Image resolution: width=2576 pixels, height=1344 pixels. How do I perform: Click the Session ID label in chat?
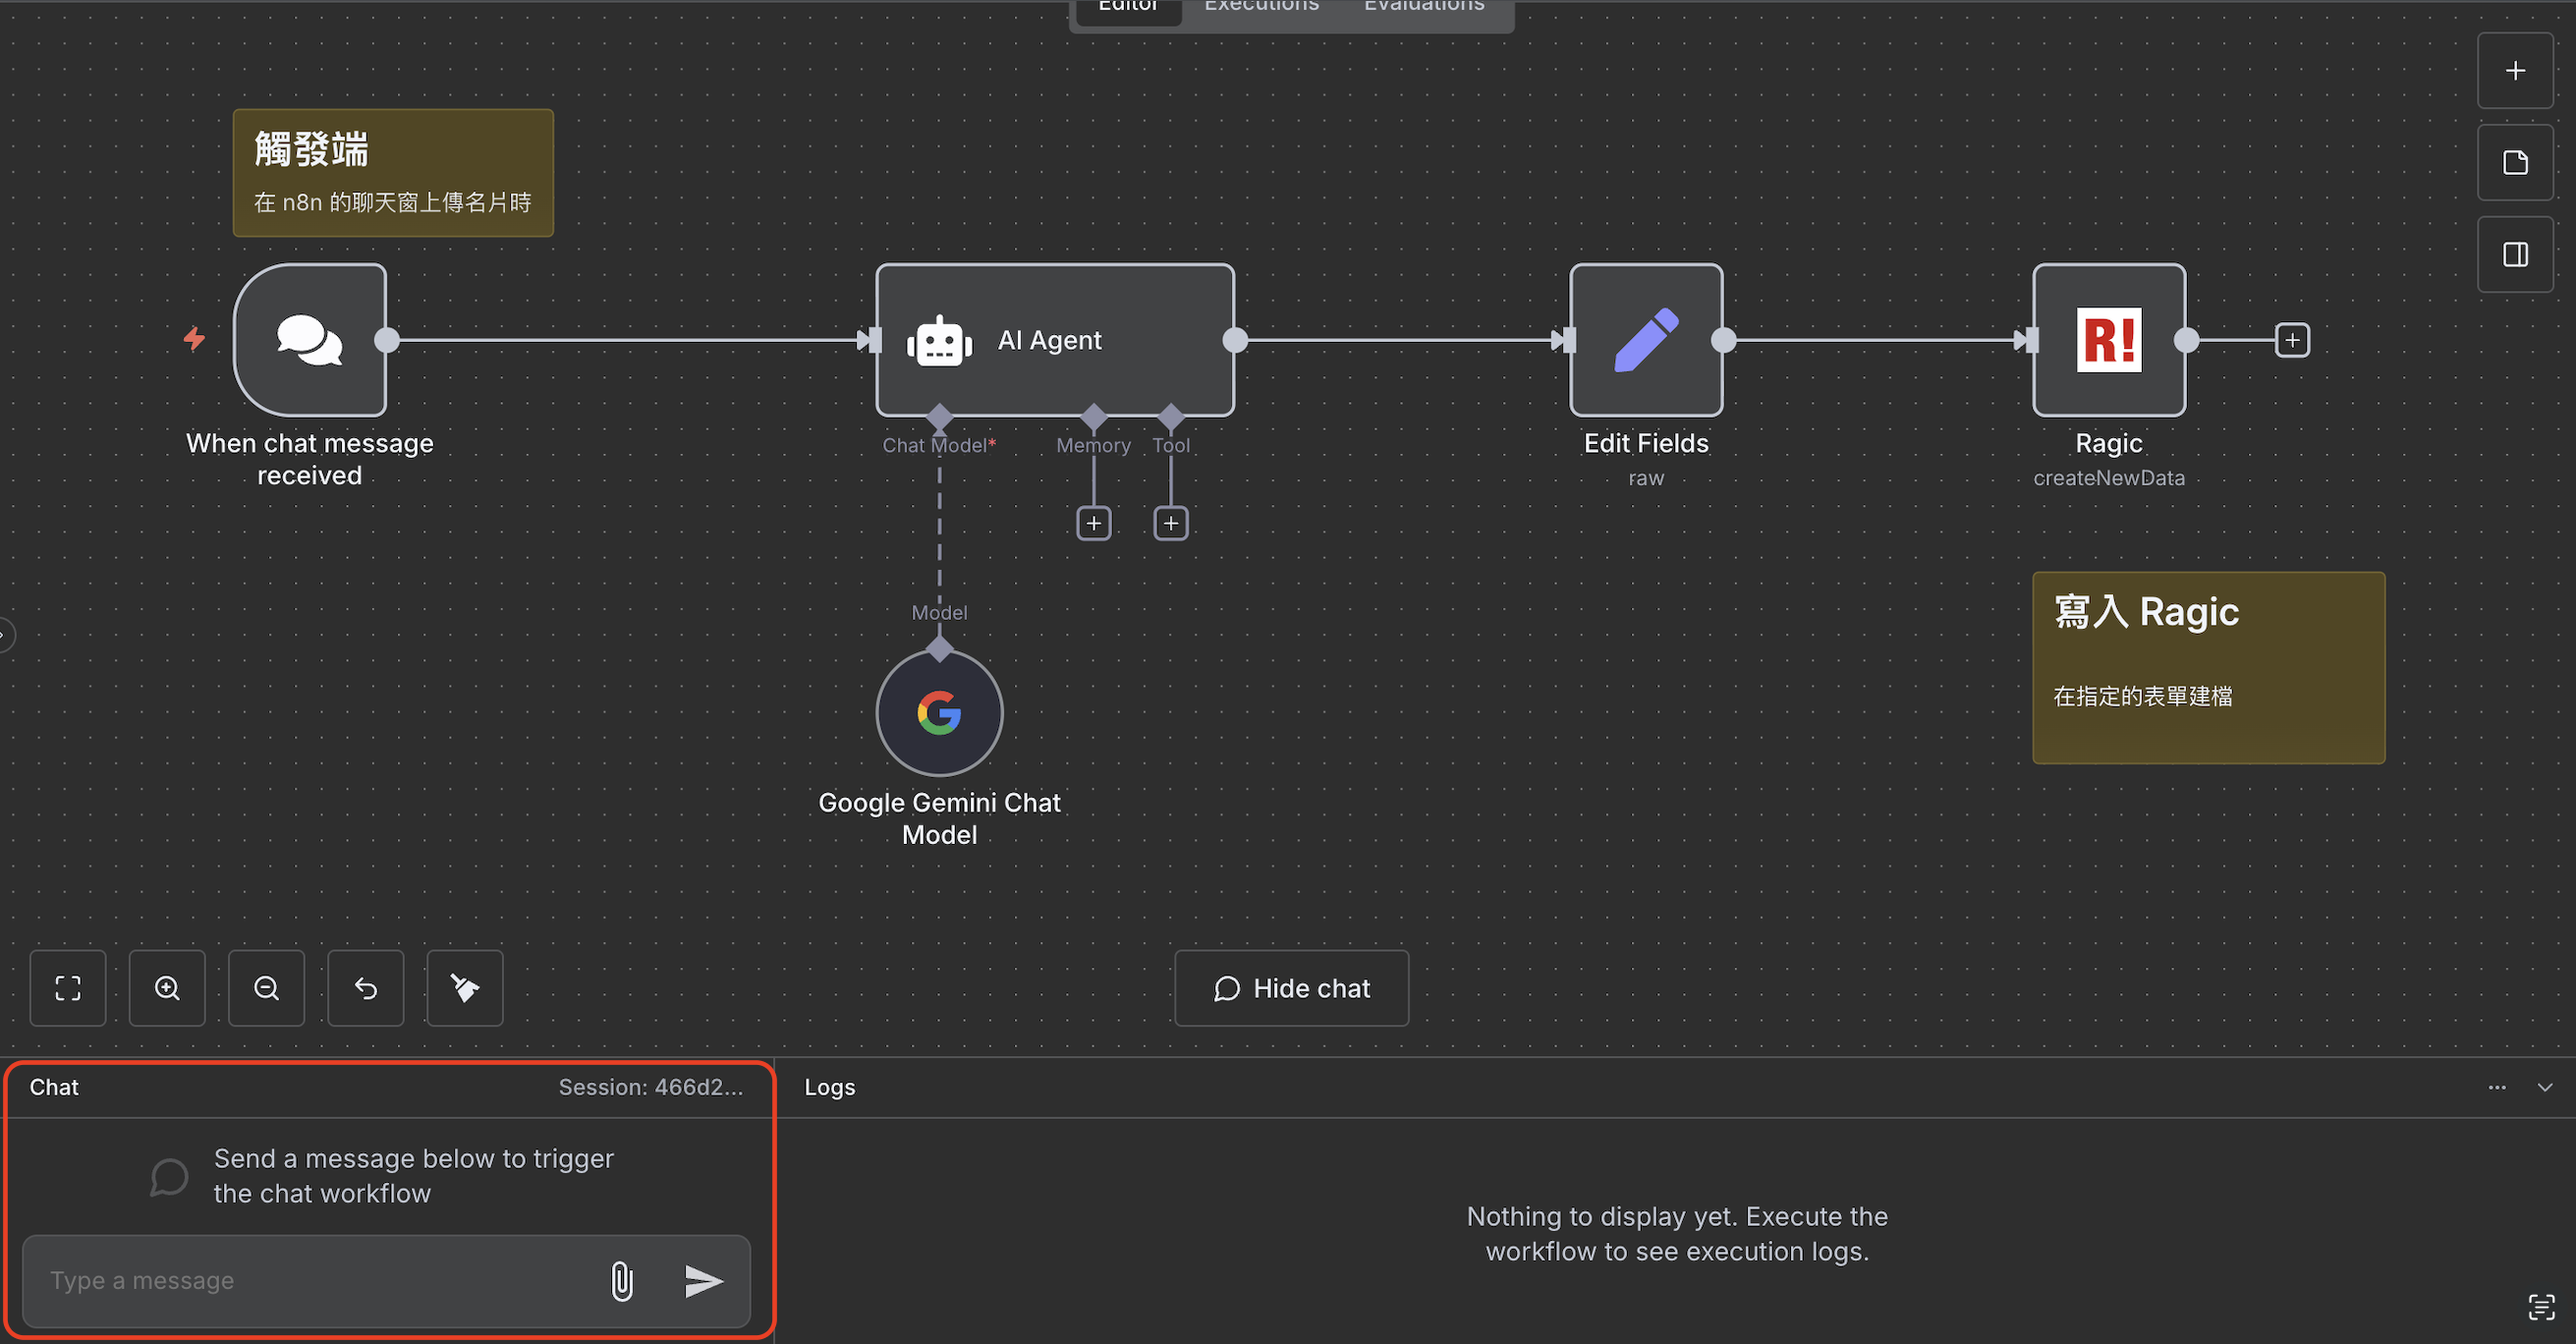(651, 1087)
